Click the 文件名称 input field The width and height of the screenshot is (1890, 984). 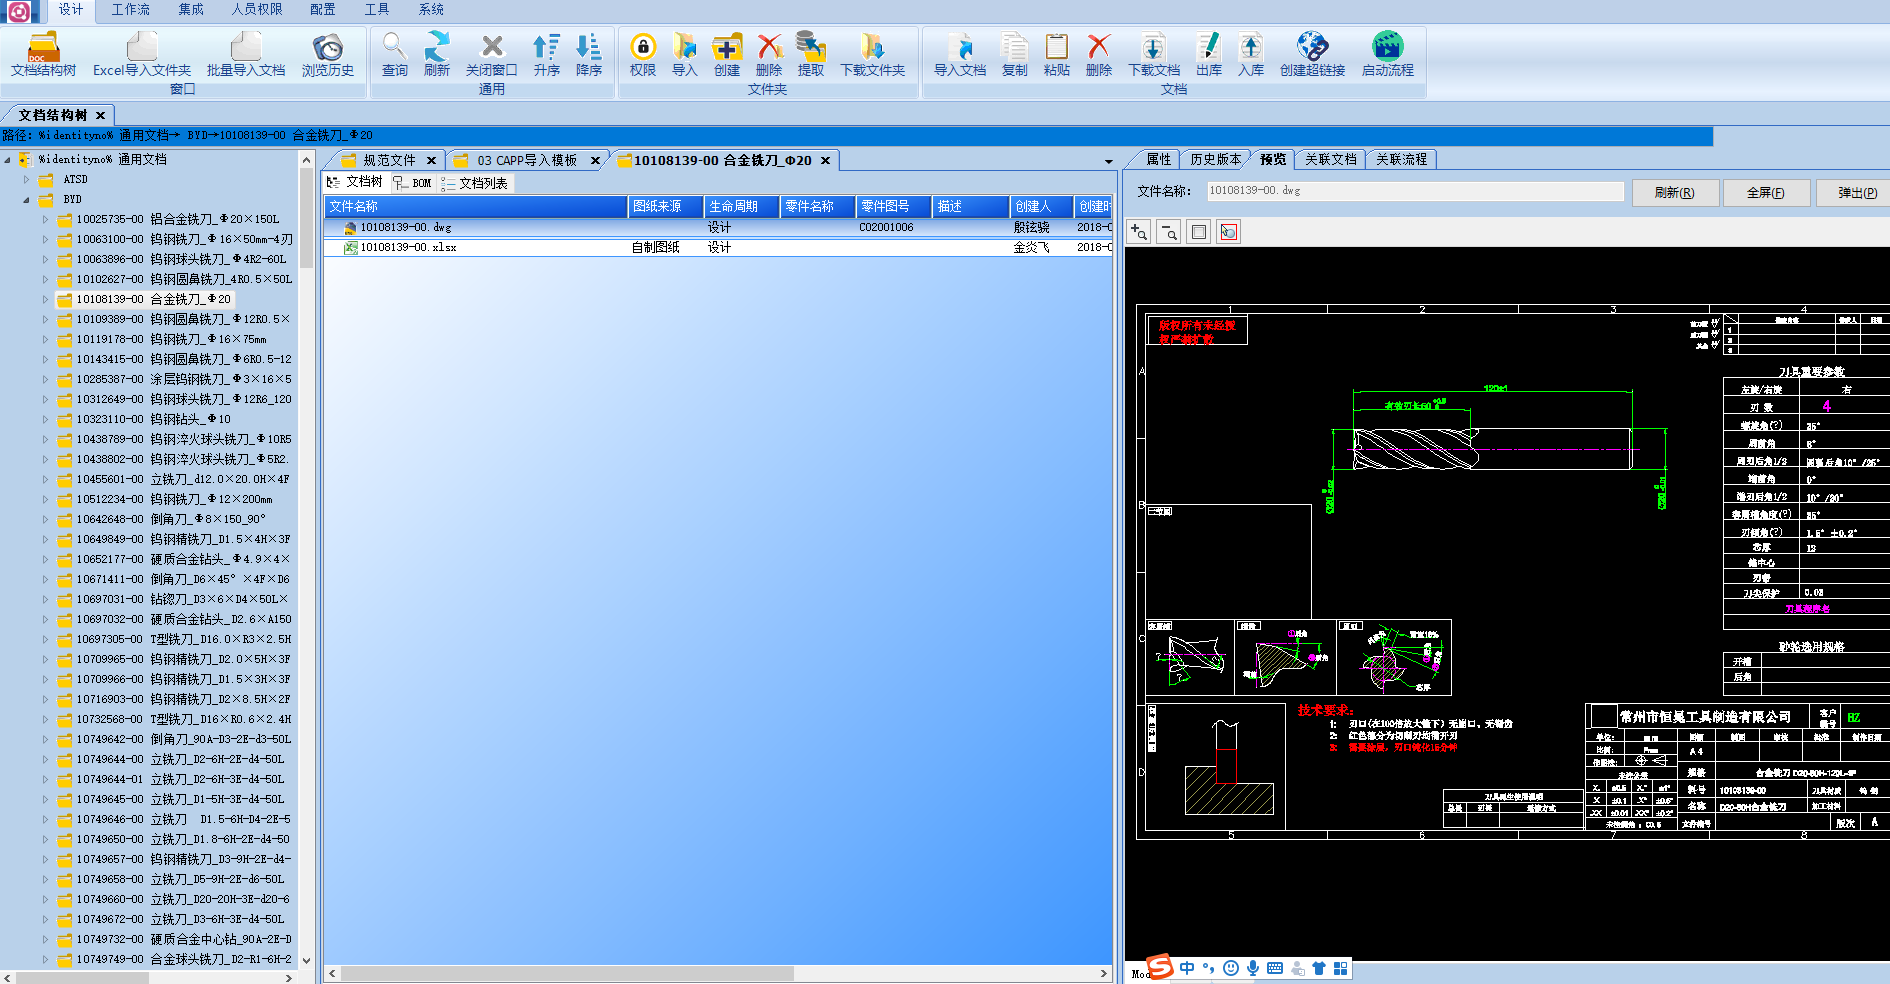point(1415,190)
